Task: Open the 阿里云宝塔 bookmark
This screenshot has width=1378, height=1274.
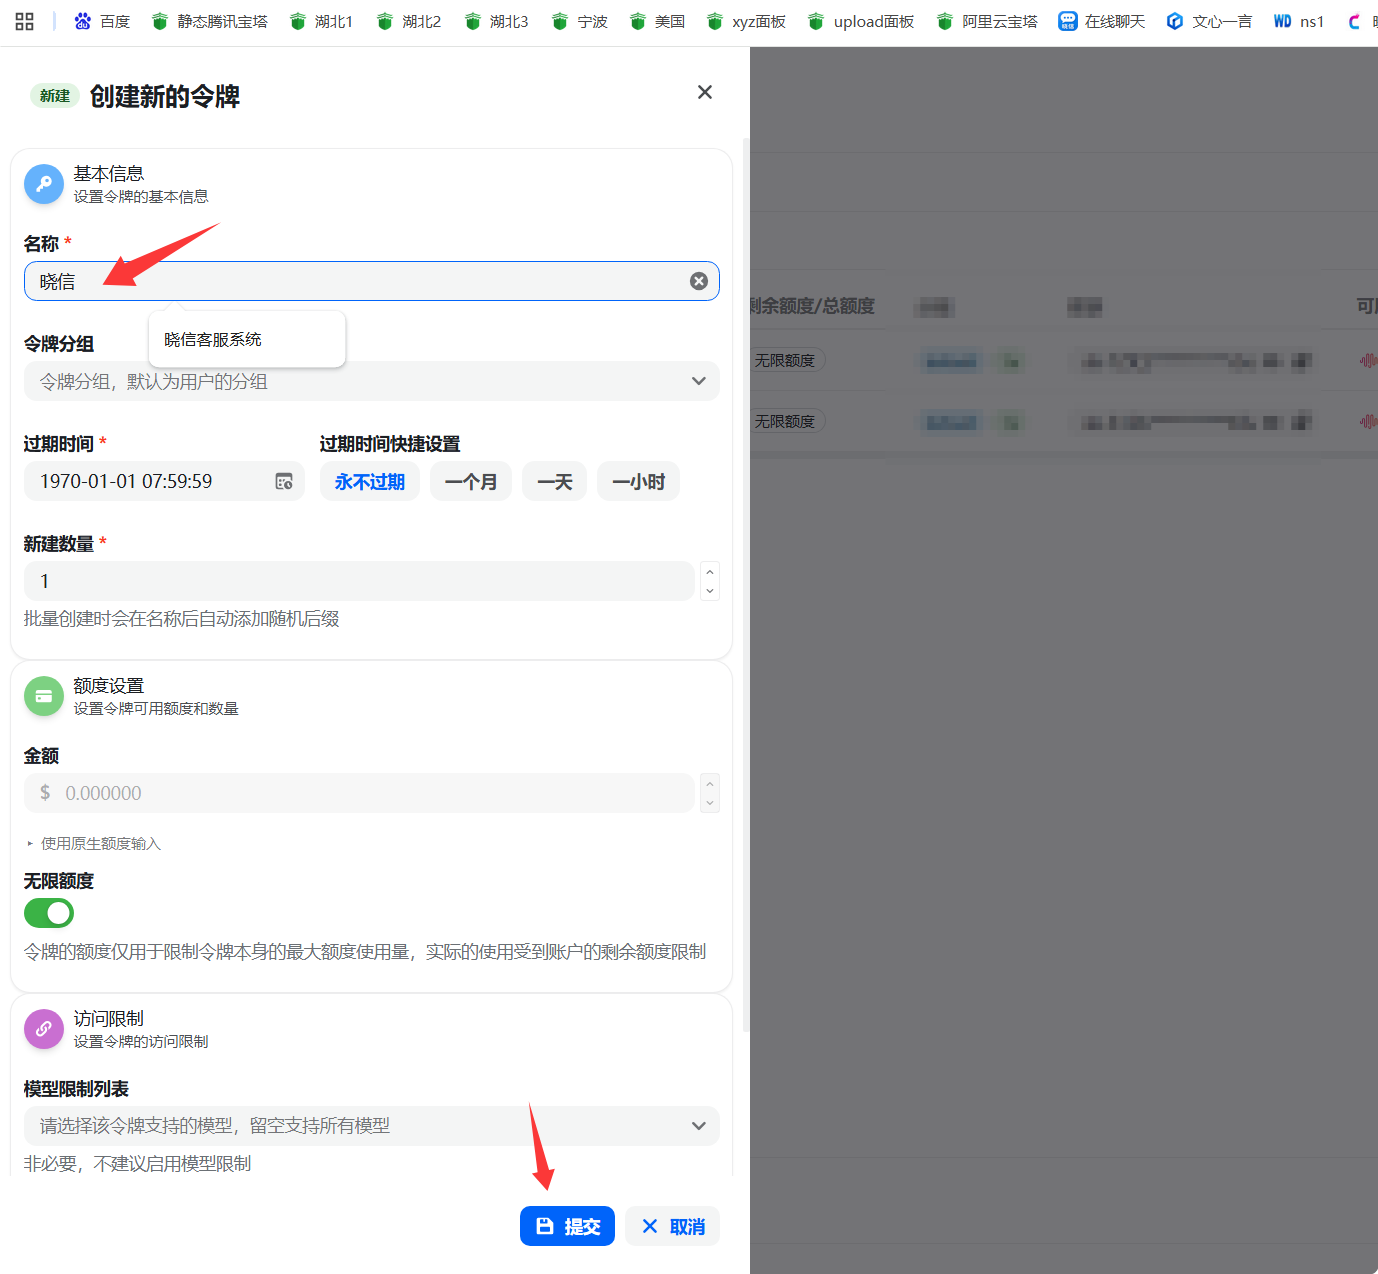Action: pyautogui.click(x=987, y=21)
